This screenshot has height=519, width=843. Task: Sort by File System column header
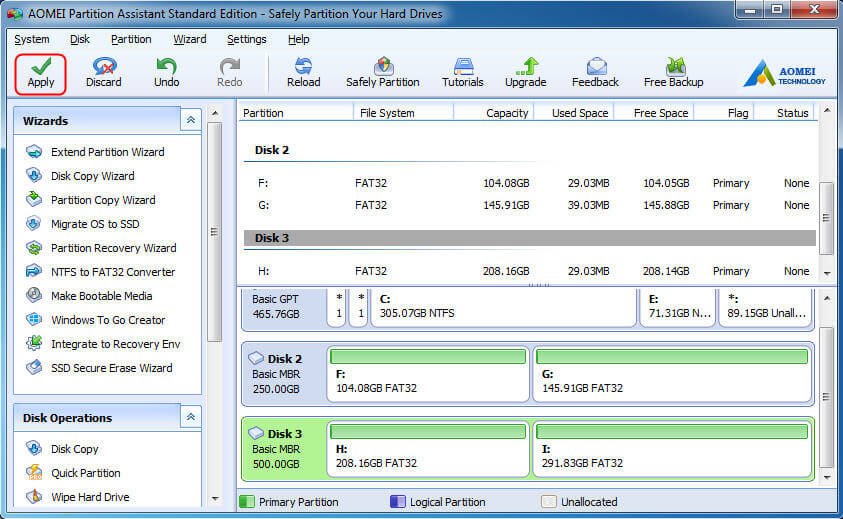tap(403, 113)
